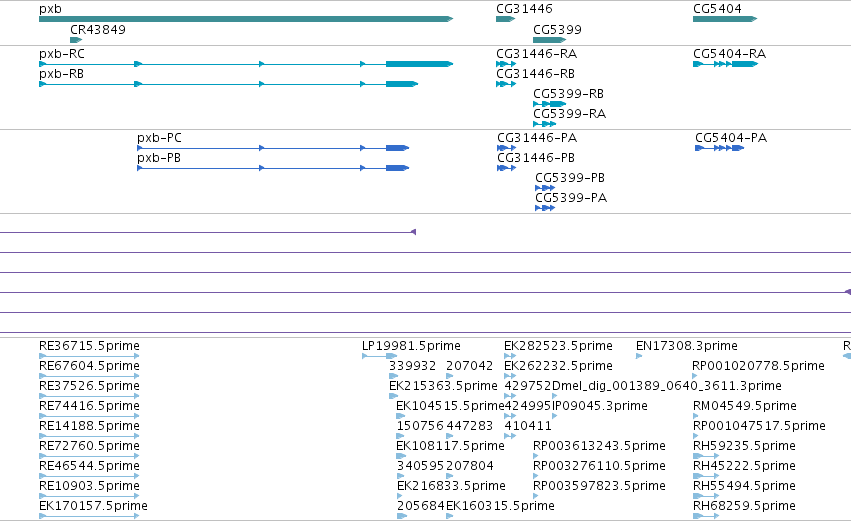
Task: Click the IP09045.3prime EST label
Action: point(600,406)
